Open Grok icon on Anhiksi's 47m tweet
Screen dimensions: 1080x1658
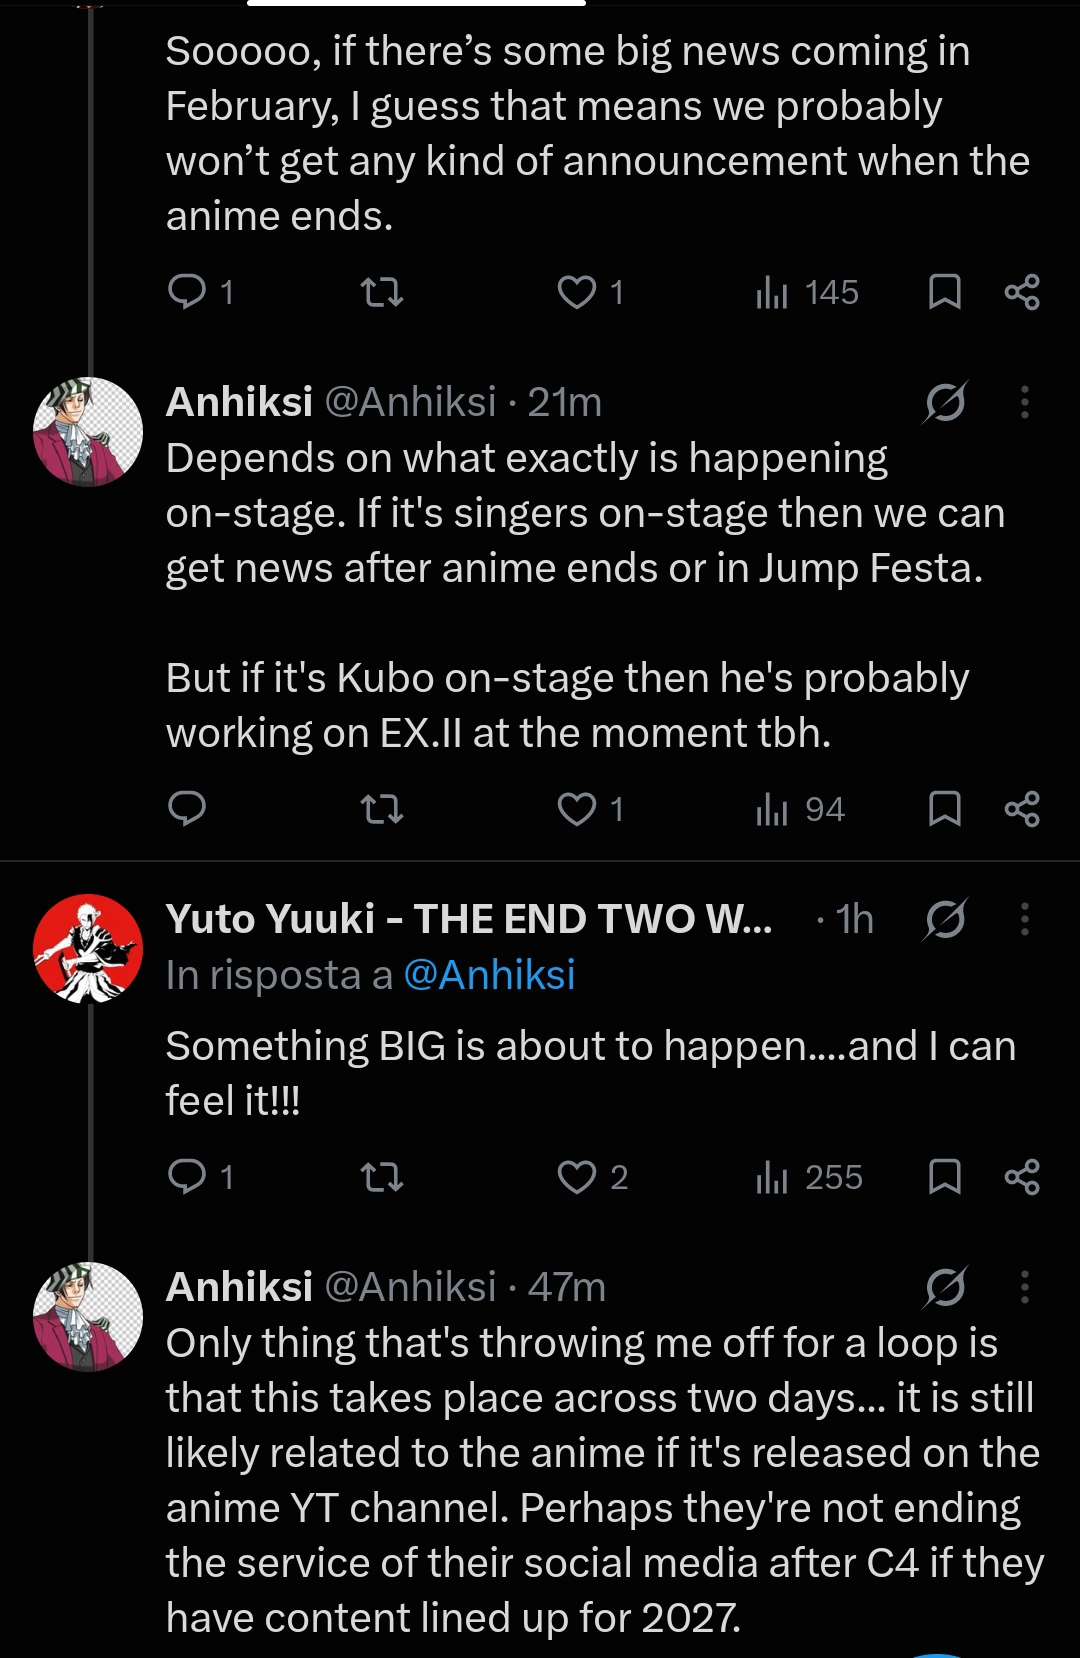945,1287
